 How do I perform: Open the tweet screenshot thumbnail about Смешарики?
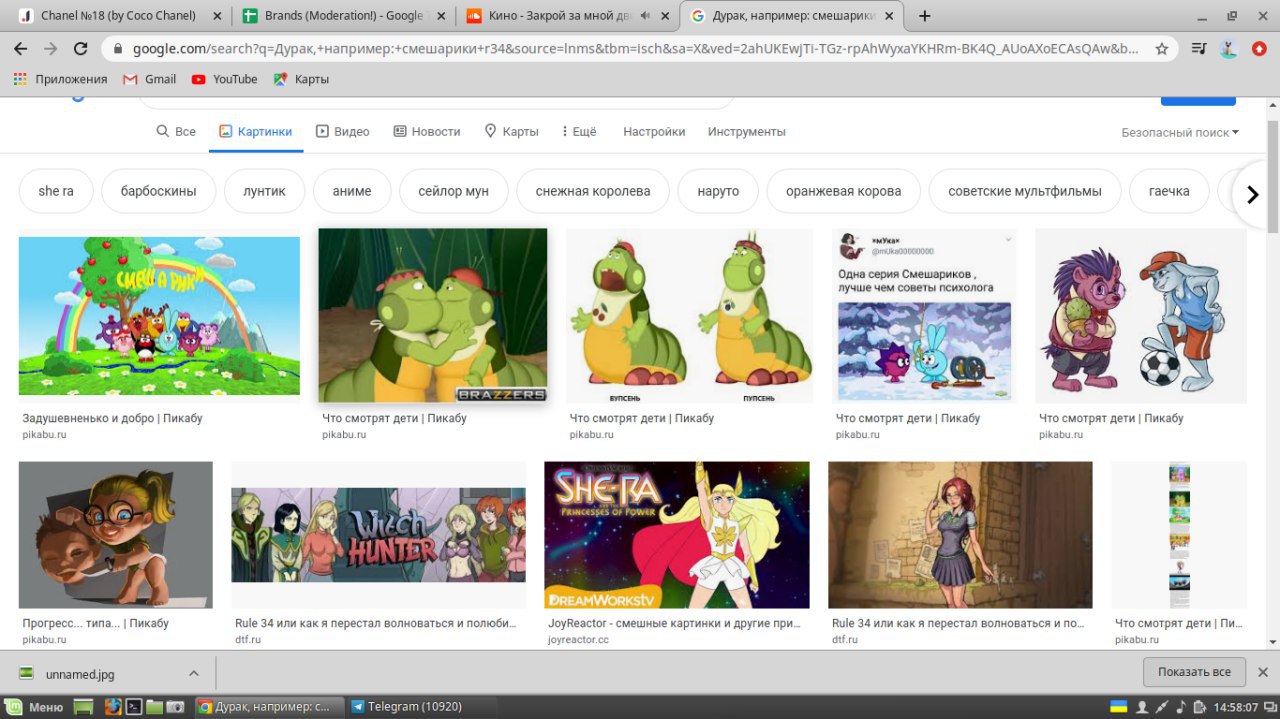point(924,316)
